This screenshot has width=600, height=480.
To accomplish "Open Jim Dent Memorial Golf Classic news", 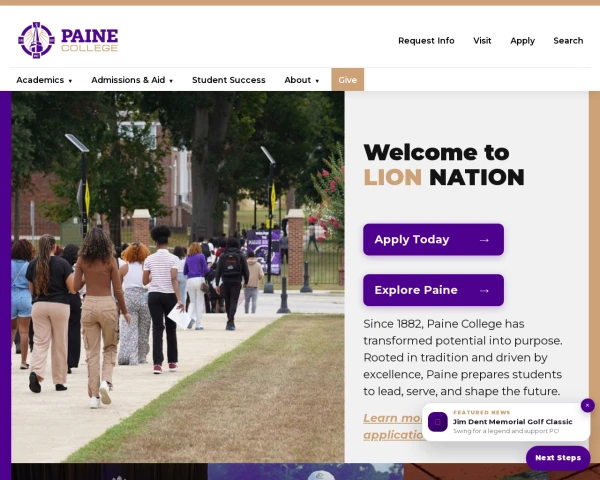I will point(512,421).
